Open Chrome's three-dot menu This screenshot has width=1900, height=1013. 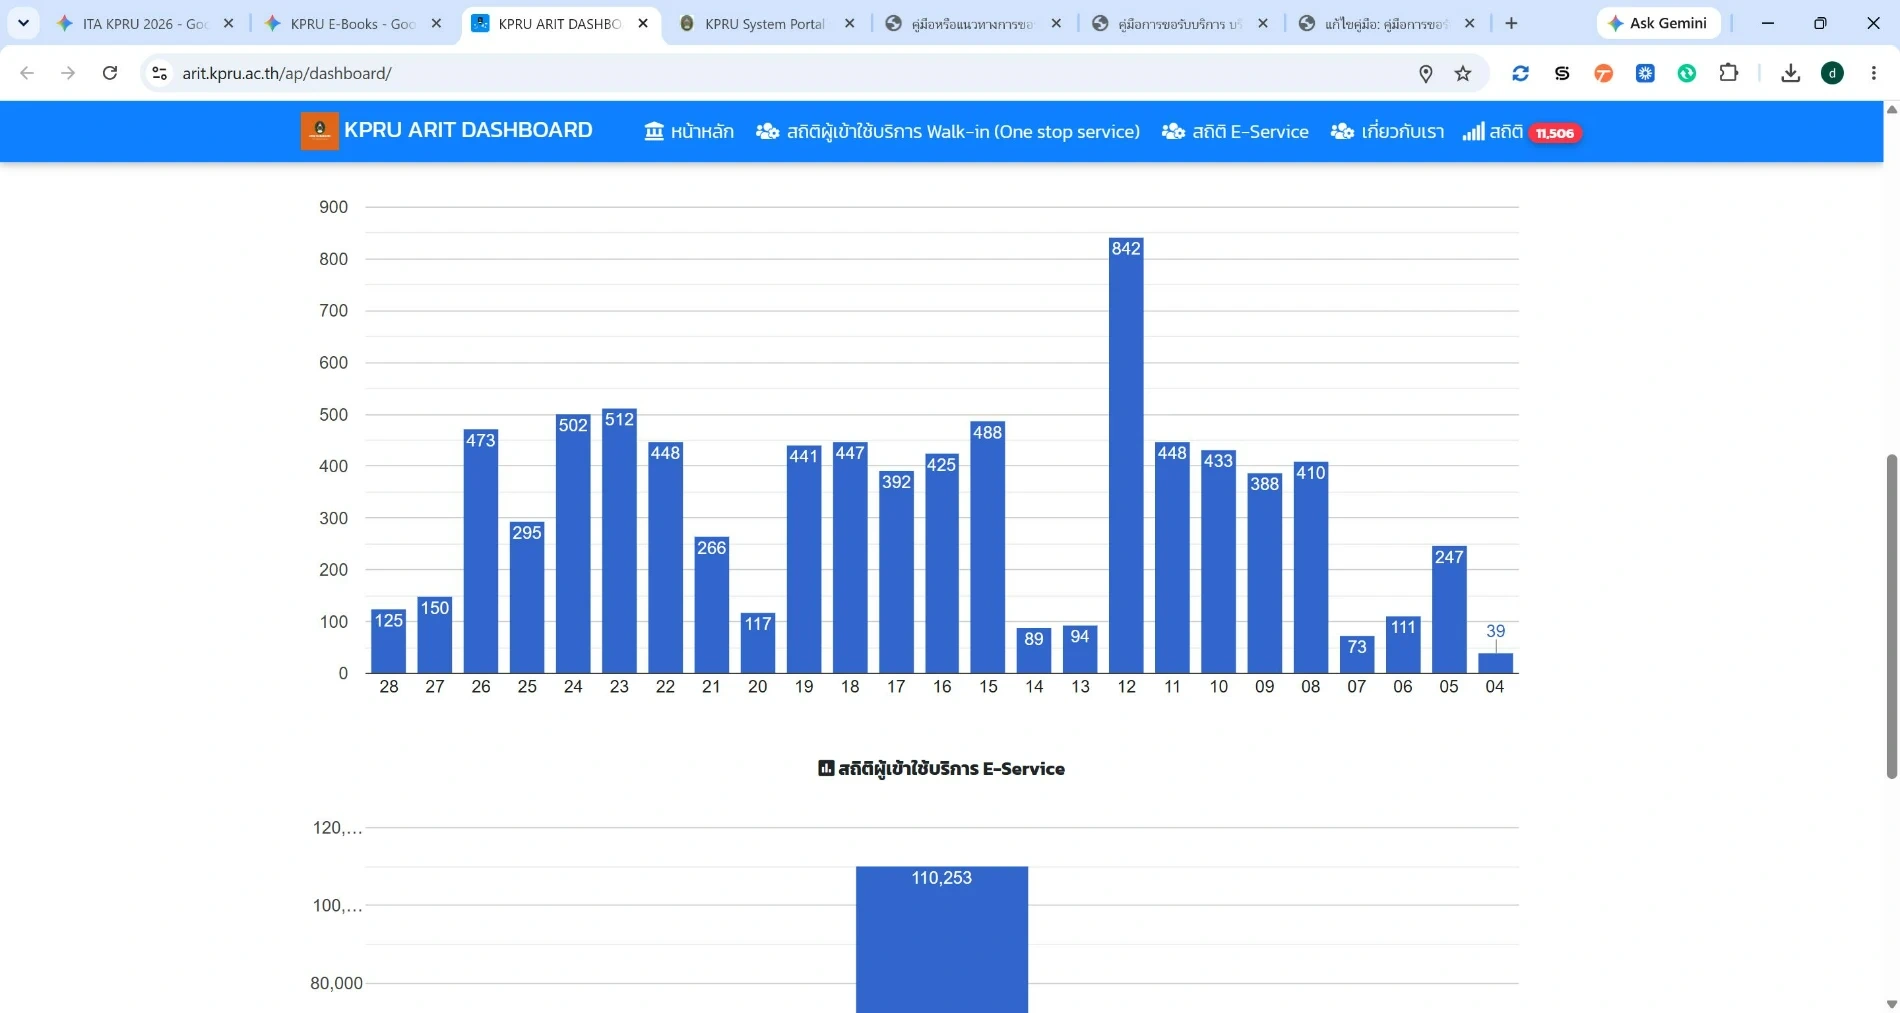tap(1874, 73)
